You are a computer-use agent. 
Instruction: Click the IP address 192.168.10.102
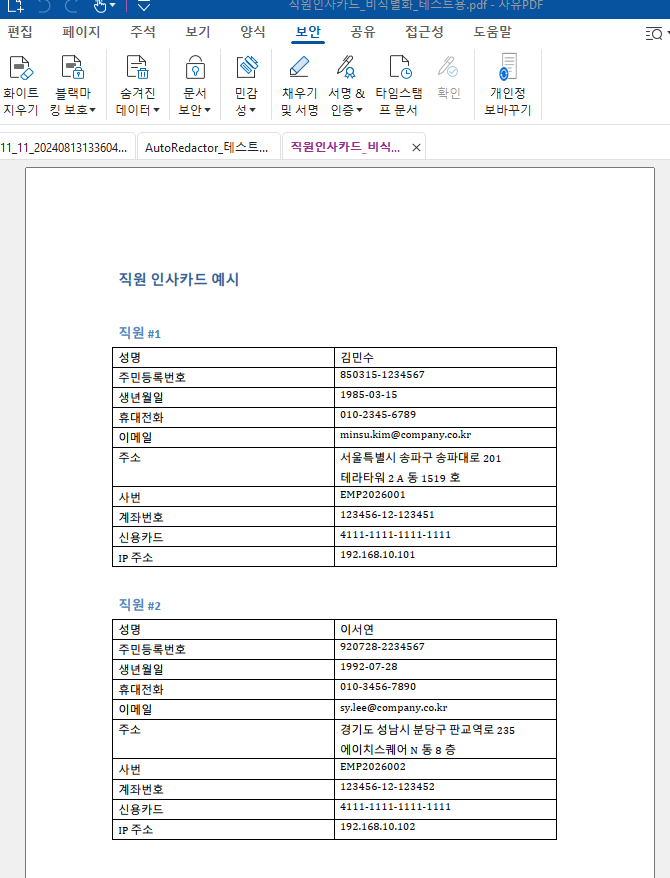[377, 827]
